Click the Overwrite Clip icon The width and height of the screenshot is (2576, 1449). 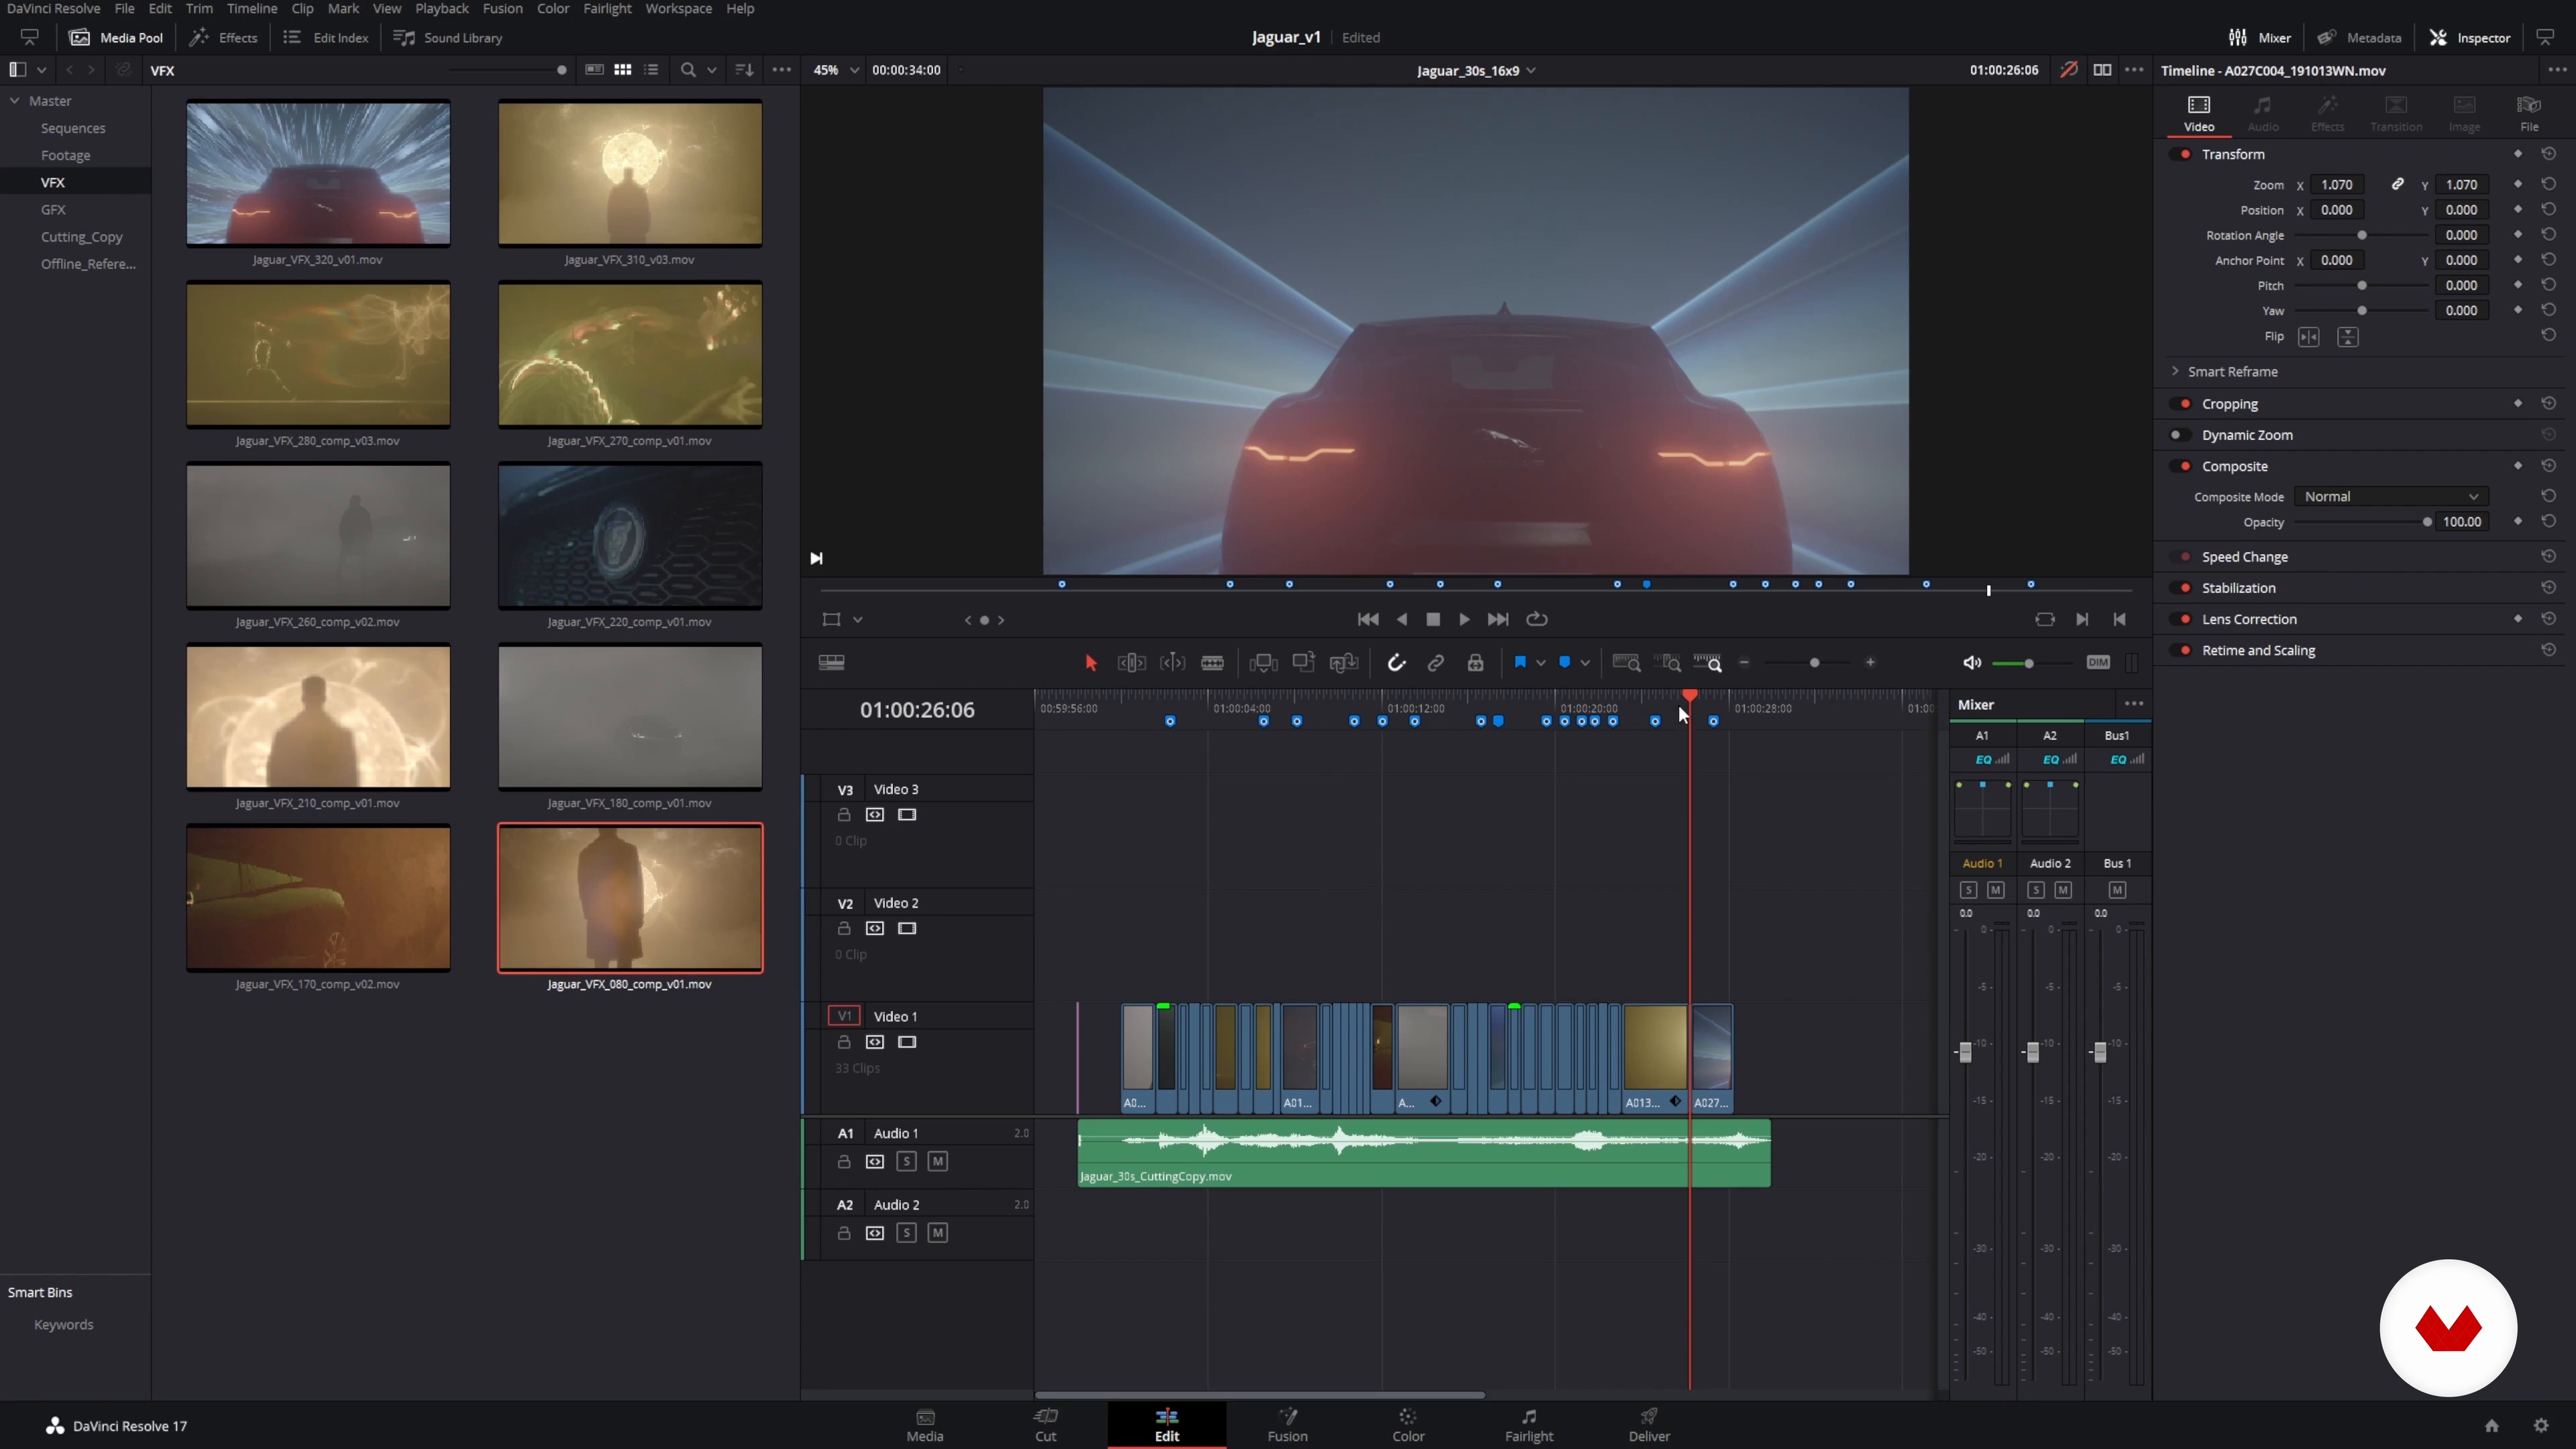click(1303, 663)
